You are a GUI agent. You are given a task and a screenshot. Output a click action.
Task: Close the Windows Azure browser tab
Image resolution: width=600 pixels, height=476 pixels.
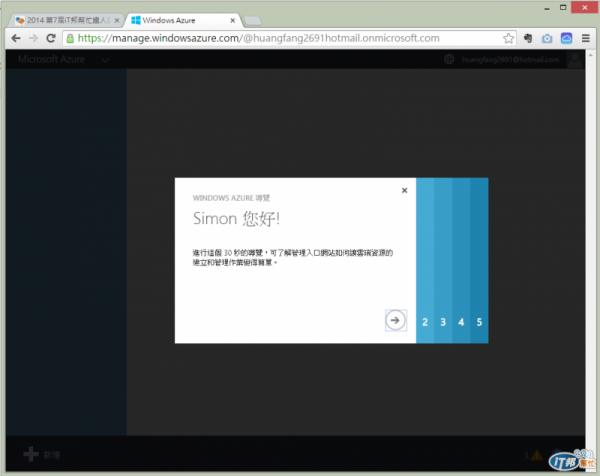pos(233,20)
